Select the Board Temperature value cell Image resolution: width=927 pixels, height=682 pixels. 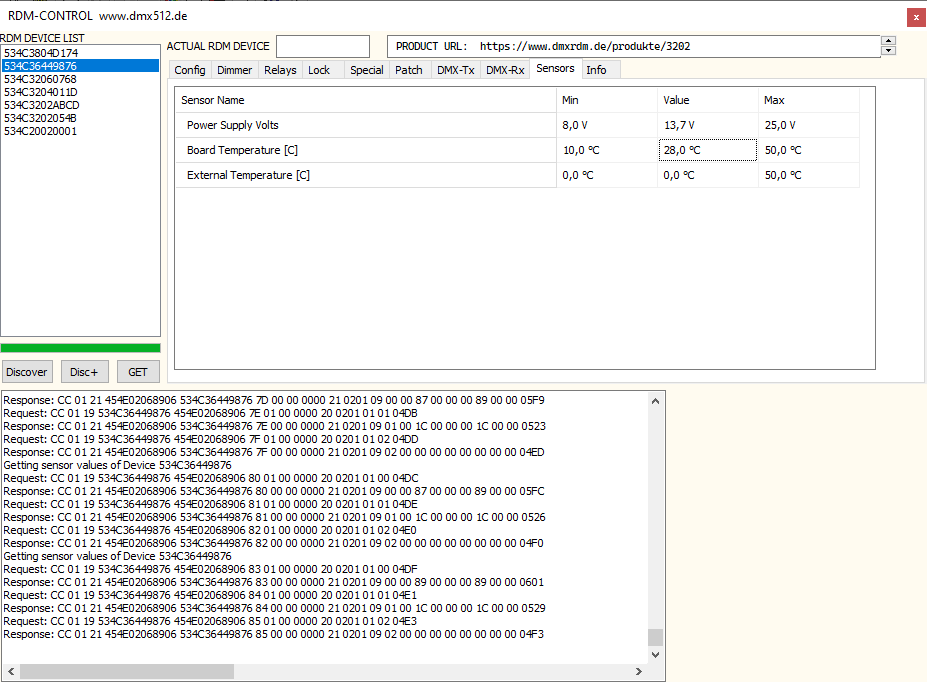tap(707, 150)
